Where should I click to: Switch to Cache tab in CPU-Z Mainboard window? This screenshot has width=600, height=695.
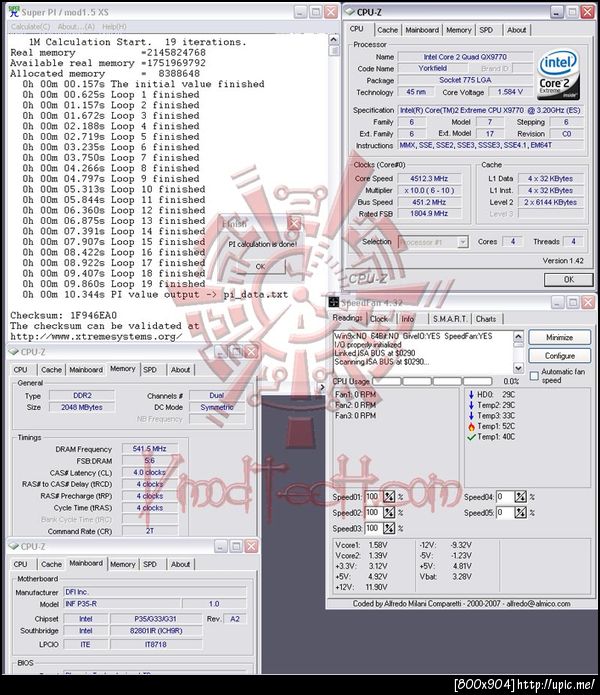(x=51, y=564)
